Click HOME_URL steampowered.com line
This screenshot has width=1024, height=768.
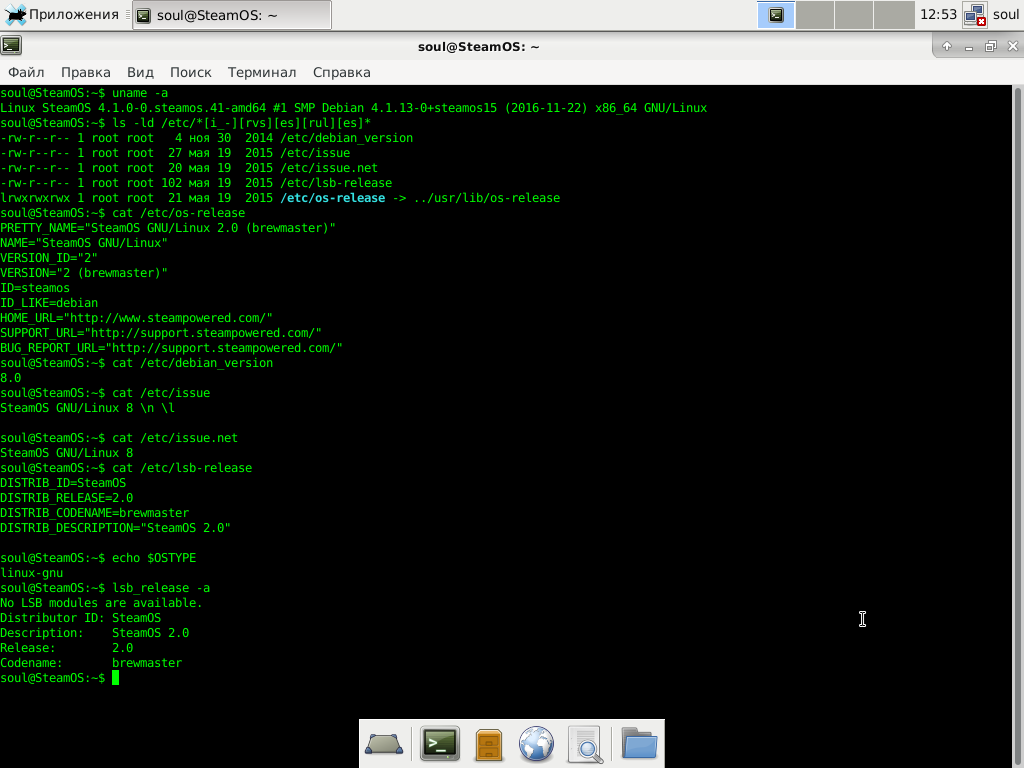136,318
